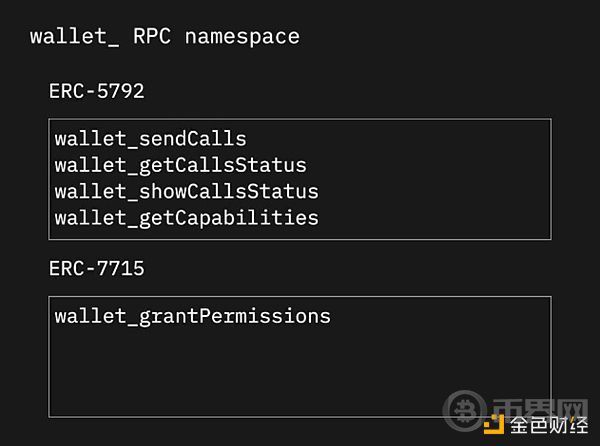This screenshot has width=600, height=446.
Task: Click the RPC word in the heading
Action: (152, 37)
